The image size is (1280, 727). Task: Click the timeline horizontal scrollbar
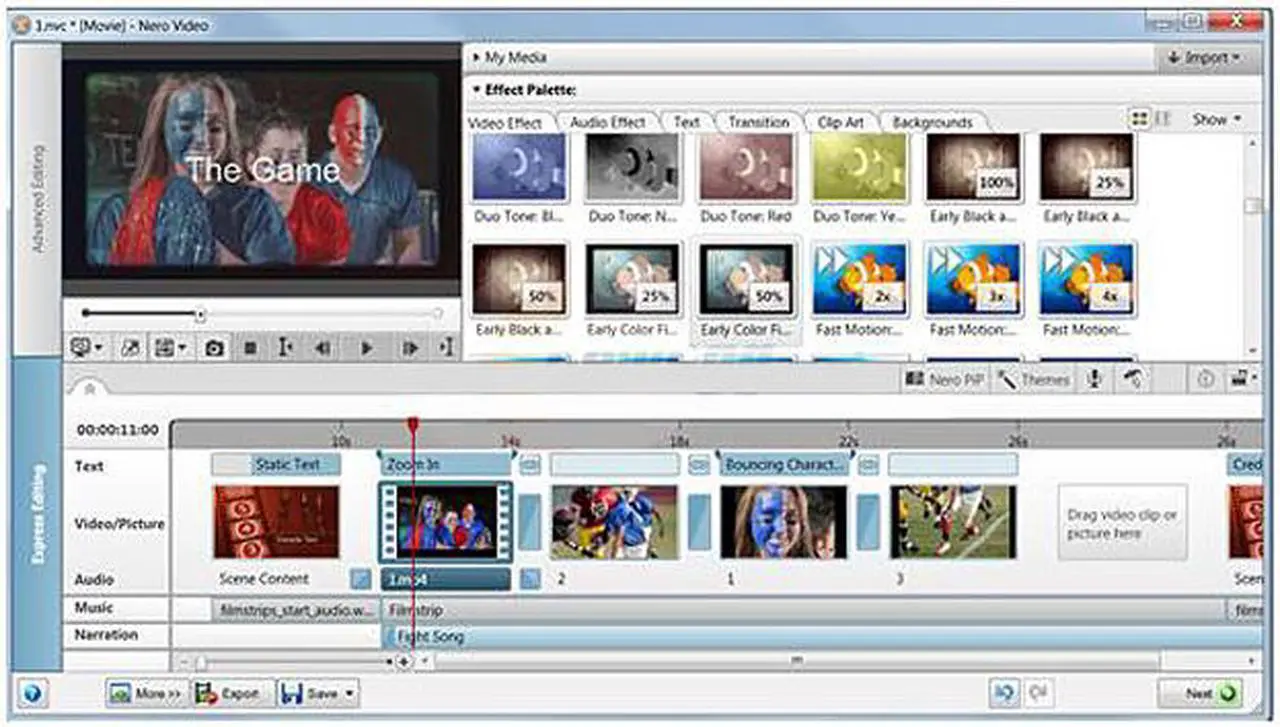(797, 661)
